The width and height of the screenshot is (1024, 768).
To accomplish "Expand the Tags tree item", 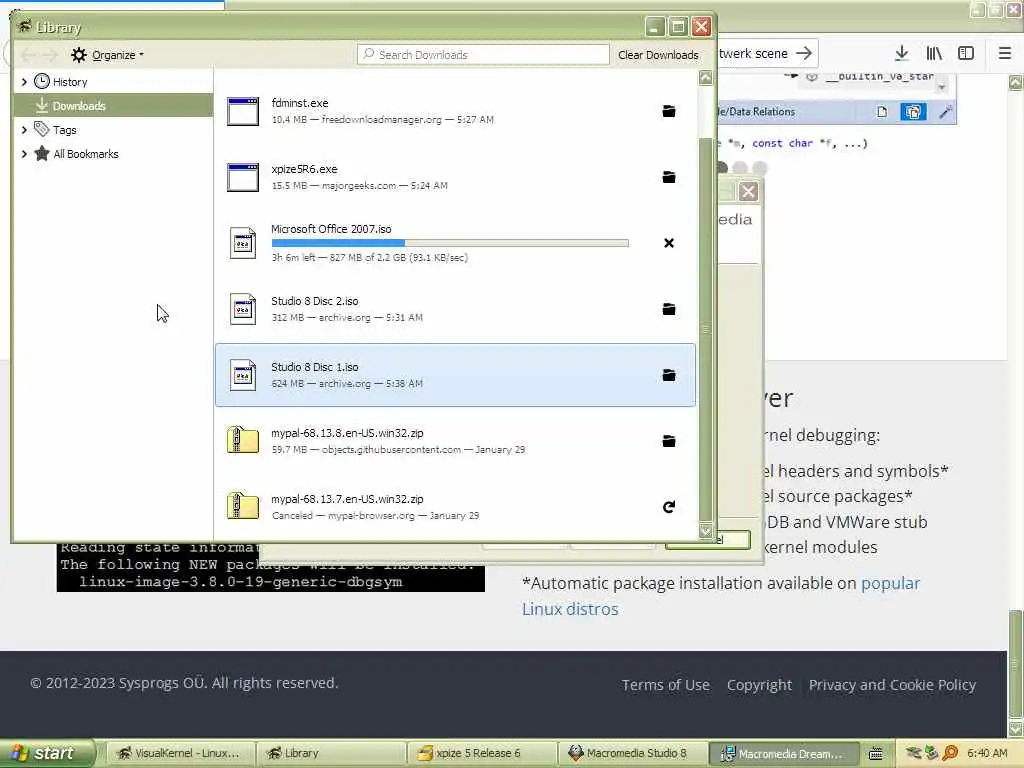I will 24,130.
